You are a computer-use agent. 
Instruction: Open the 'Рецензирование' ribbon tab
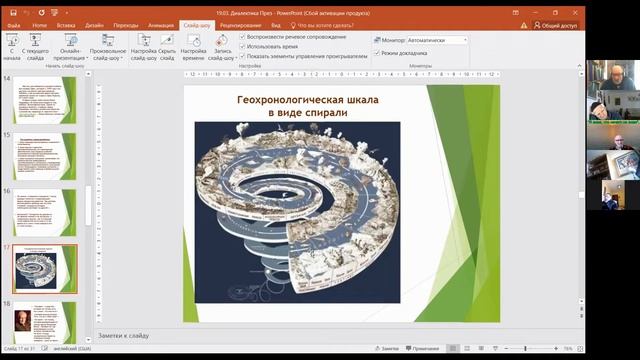click(x=240, y=25)
